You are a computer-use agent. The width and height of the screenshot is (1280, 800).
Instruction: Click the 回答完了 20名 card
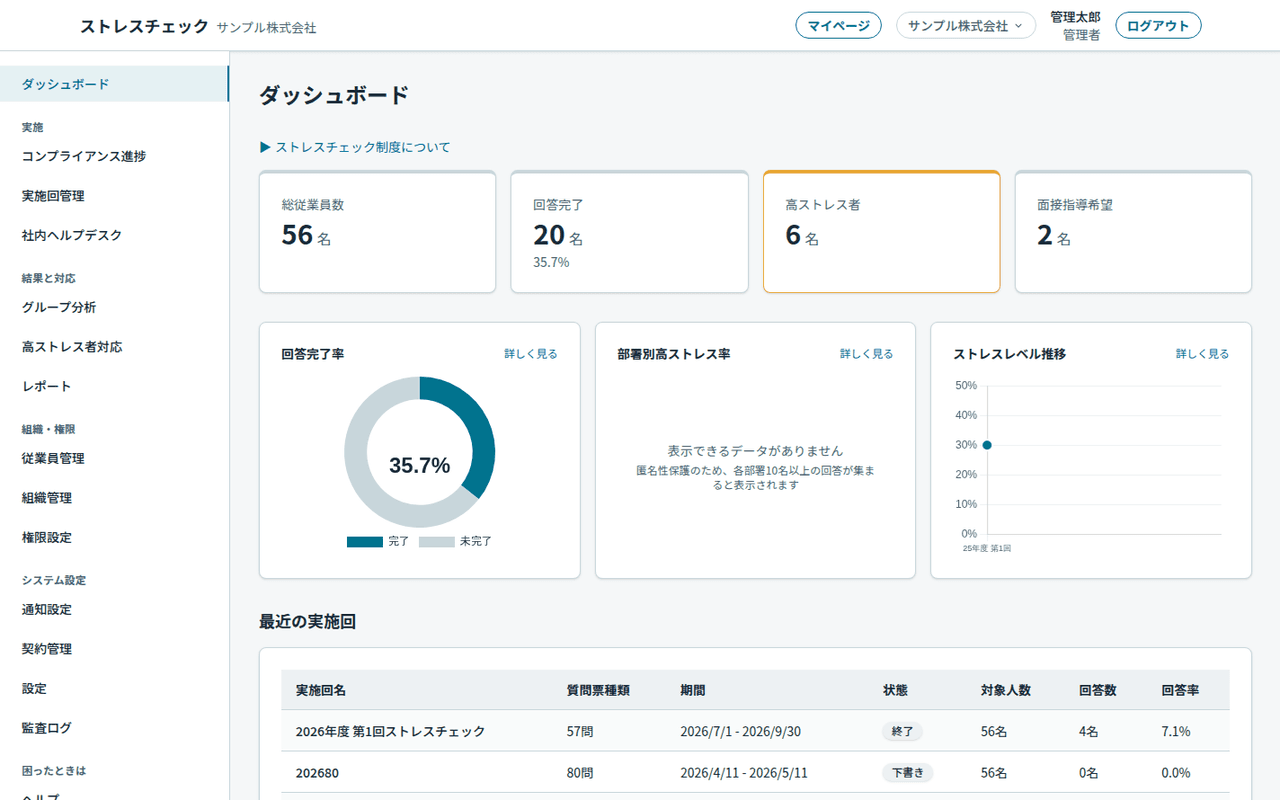coord(629,232)
